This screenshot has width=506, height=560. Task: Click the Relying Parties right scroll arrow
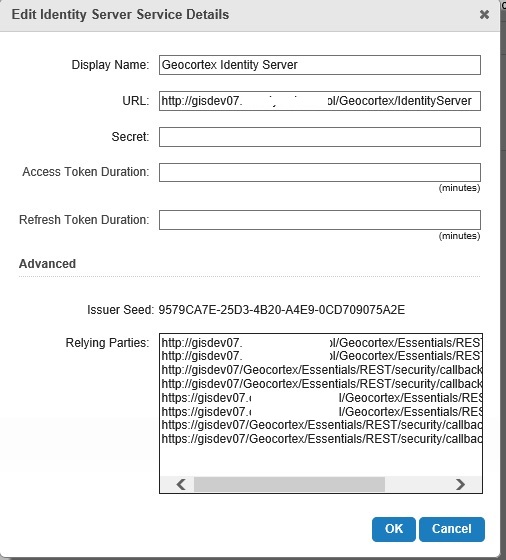tap(460, 484)
